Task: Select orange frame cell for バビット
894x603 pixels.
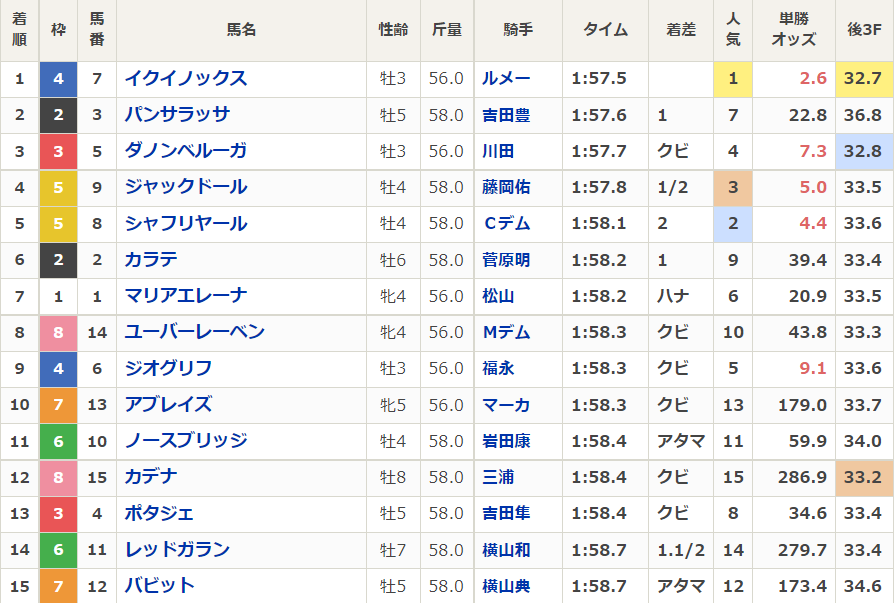Action: coord(58,586)
